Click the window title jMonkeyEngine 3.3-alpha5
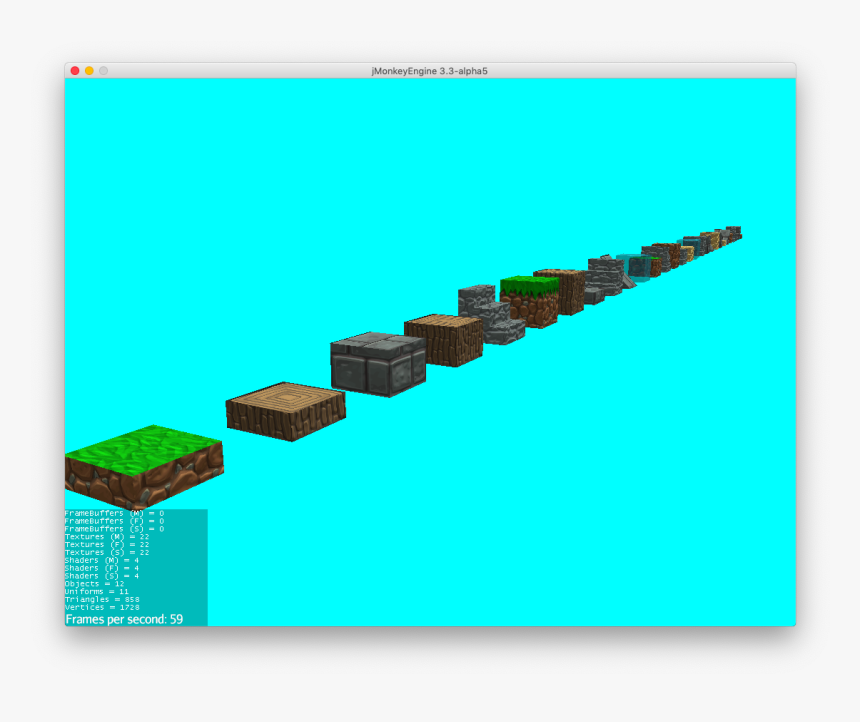This screenshot has height=722, width=860. (x=429, y=71)
